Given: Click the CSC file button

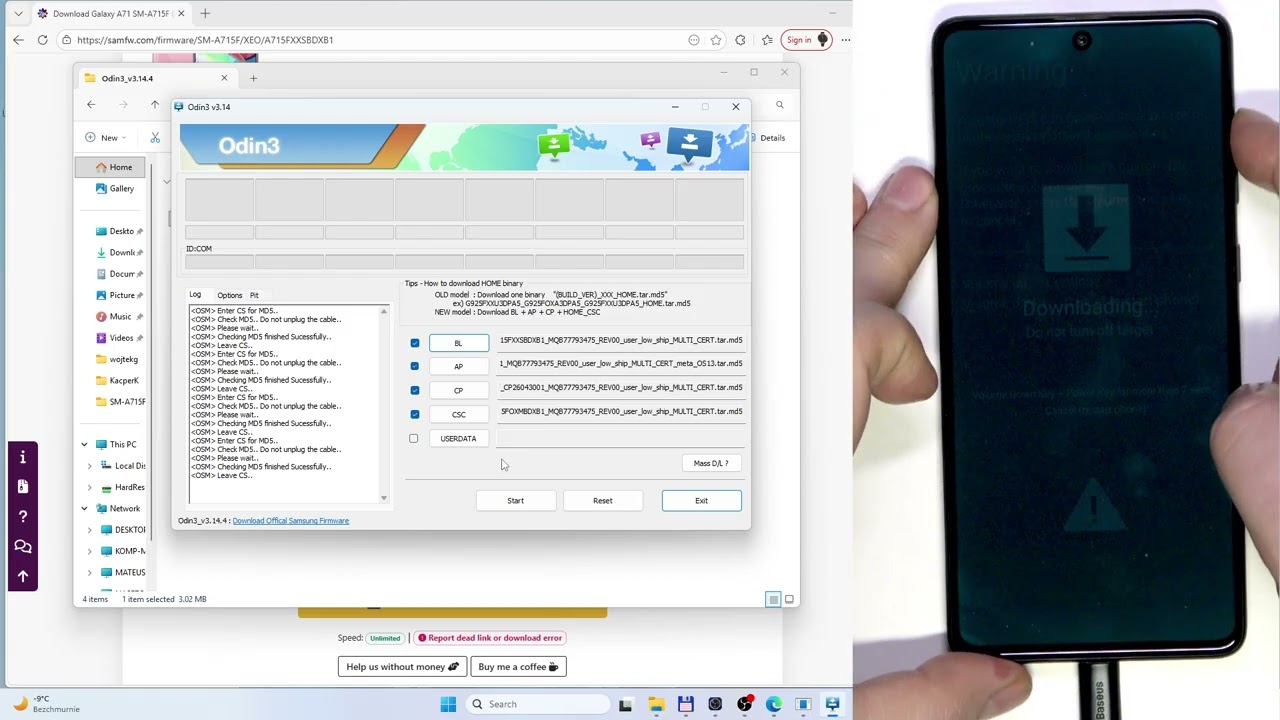Looking at the screenshot, I should coord(459,414).
